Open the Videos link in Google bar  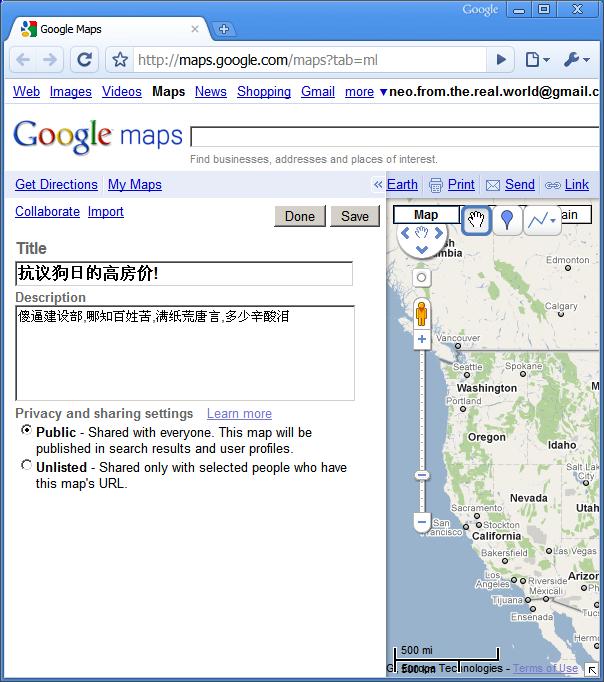click(x=122, y=91)
